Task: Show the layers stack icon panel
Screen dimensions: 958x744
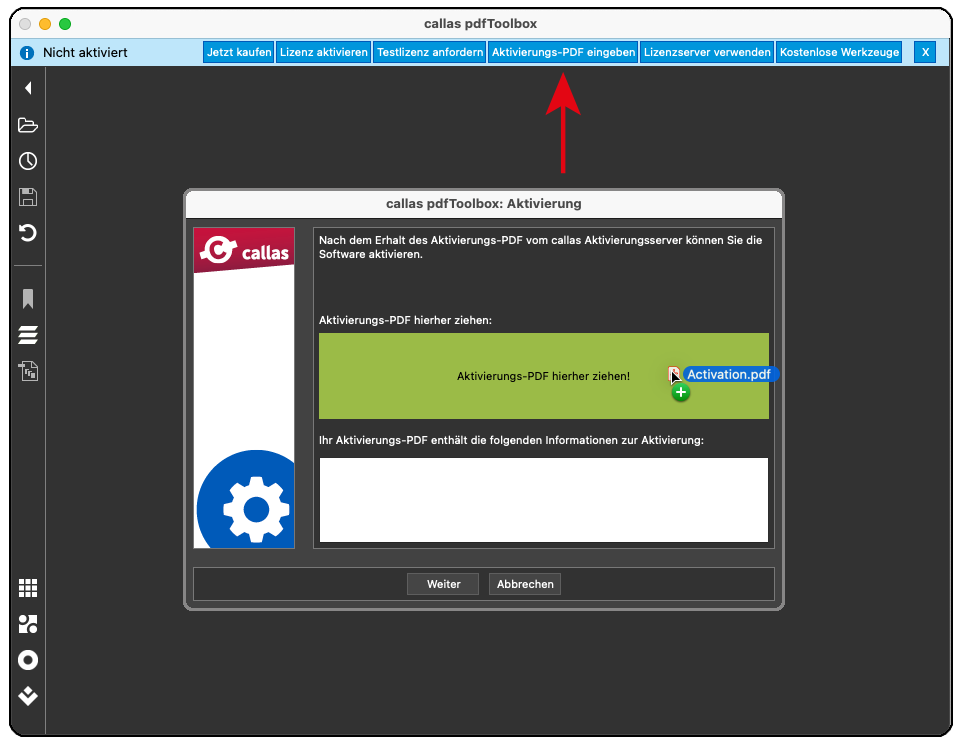Action: [x=28, y=335]
